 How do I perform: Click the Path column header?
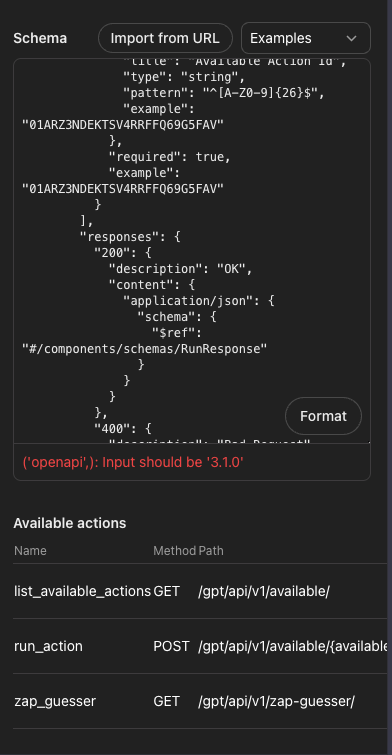[x=211, y=550]
